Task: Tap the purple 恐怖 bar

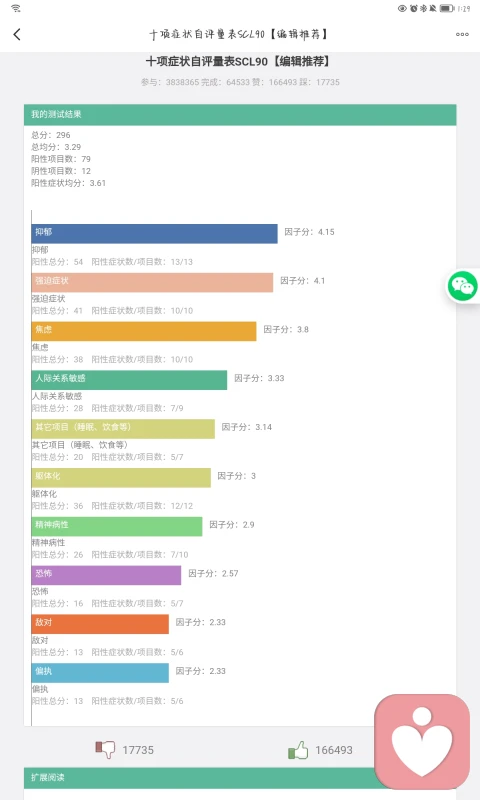Action: (x=106, y=575)
